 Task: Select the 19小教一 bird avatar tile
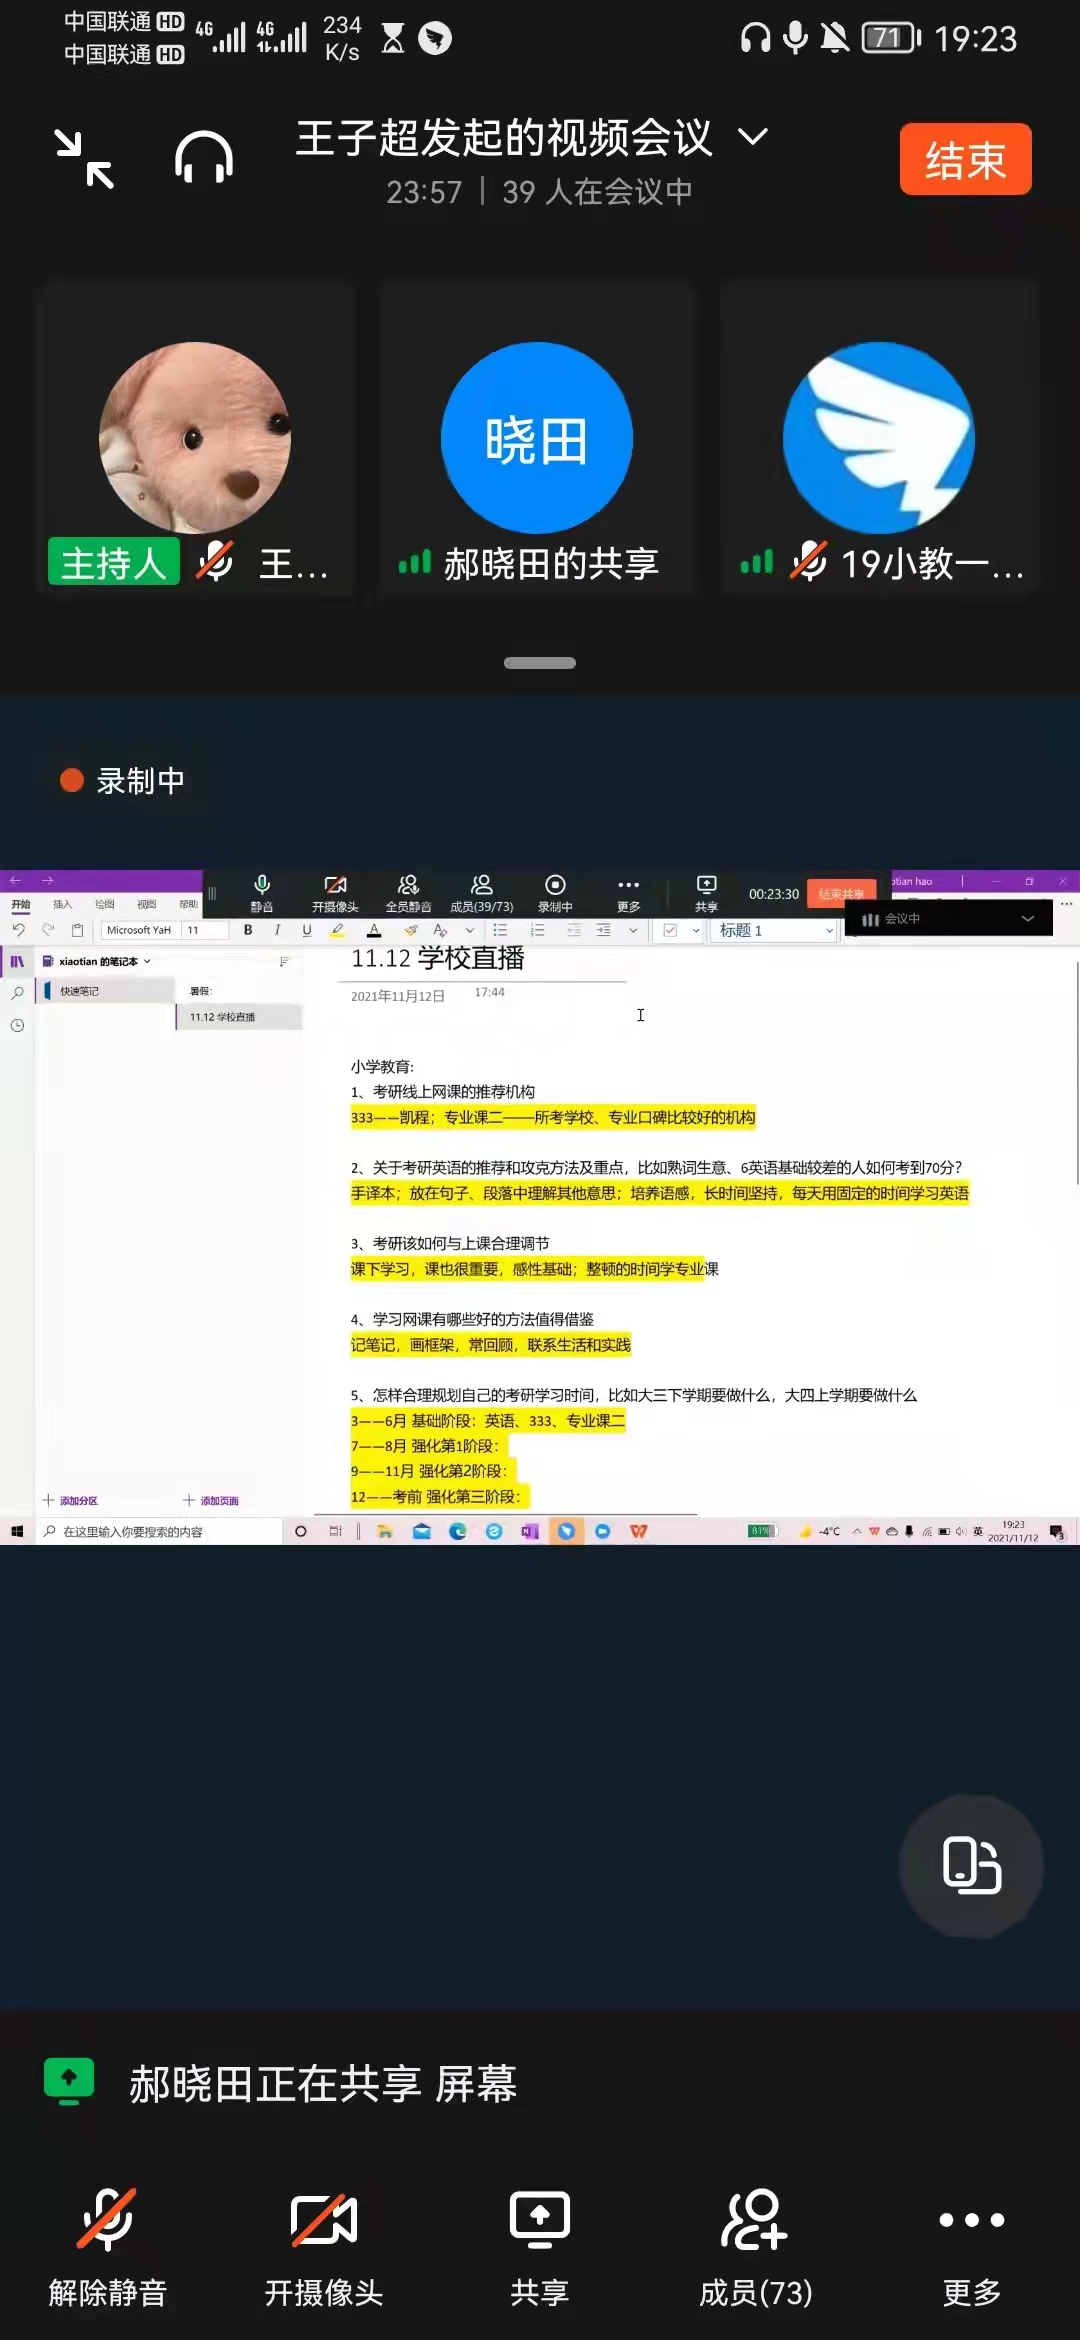(x=879, y=438)
